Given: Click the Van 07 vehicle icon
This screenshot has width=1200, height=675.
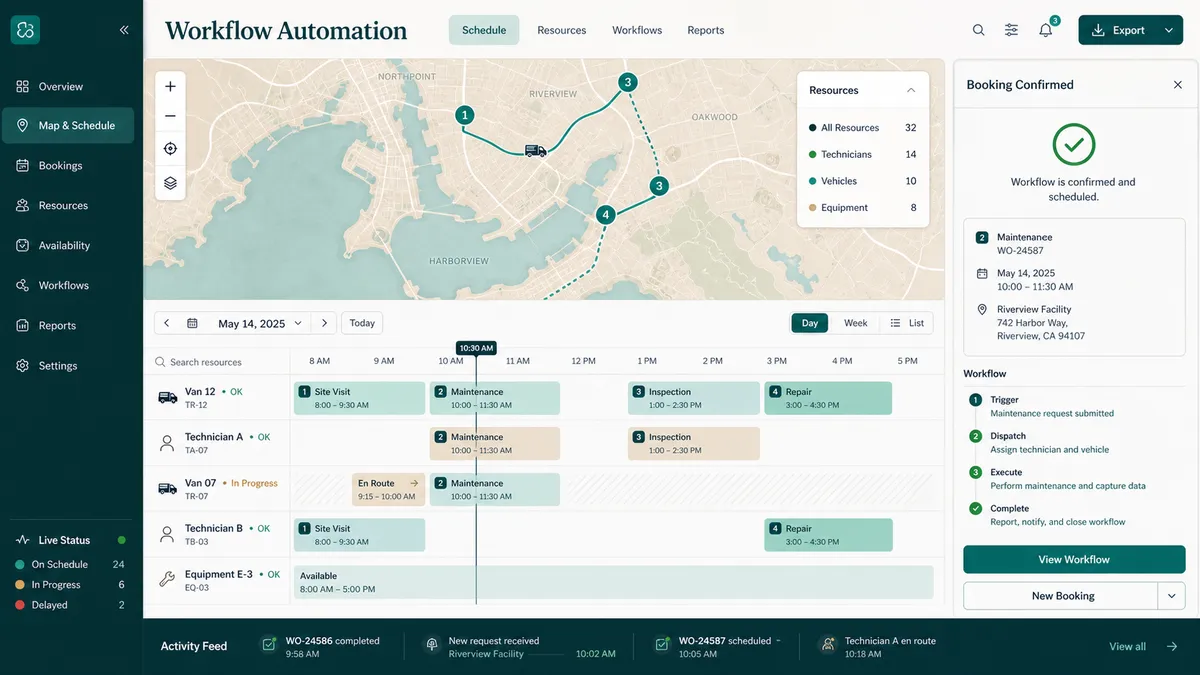Looking at the screenshot, I should point(167,489).
